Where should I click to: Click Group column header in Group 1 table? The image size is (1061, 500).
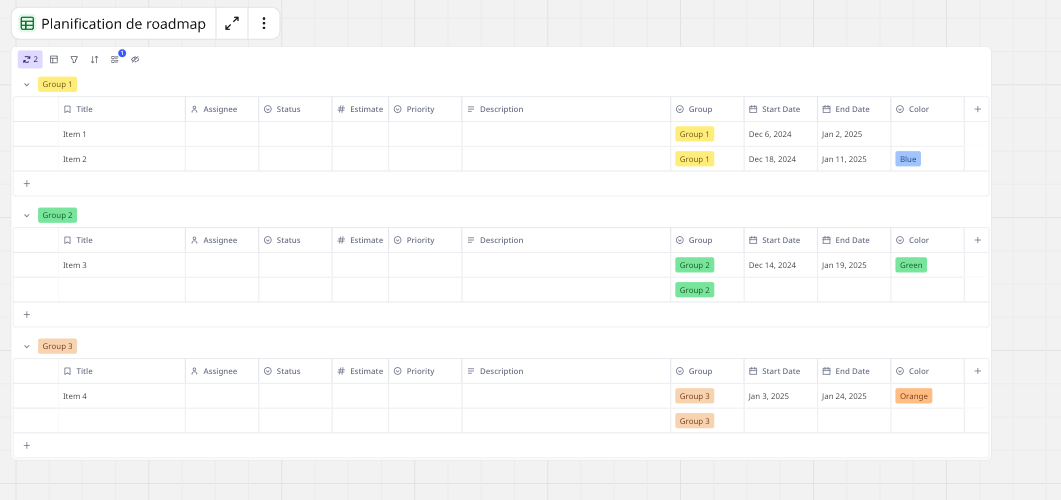[x=707, y=109]
